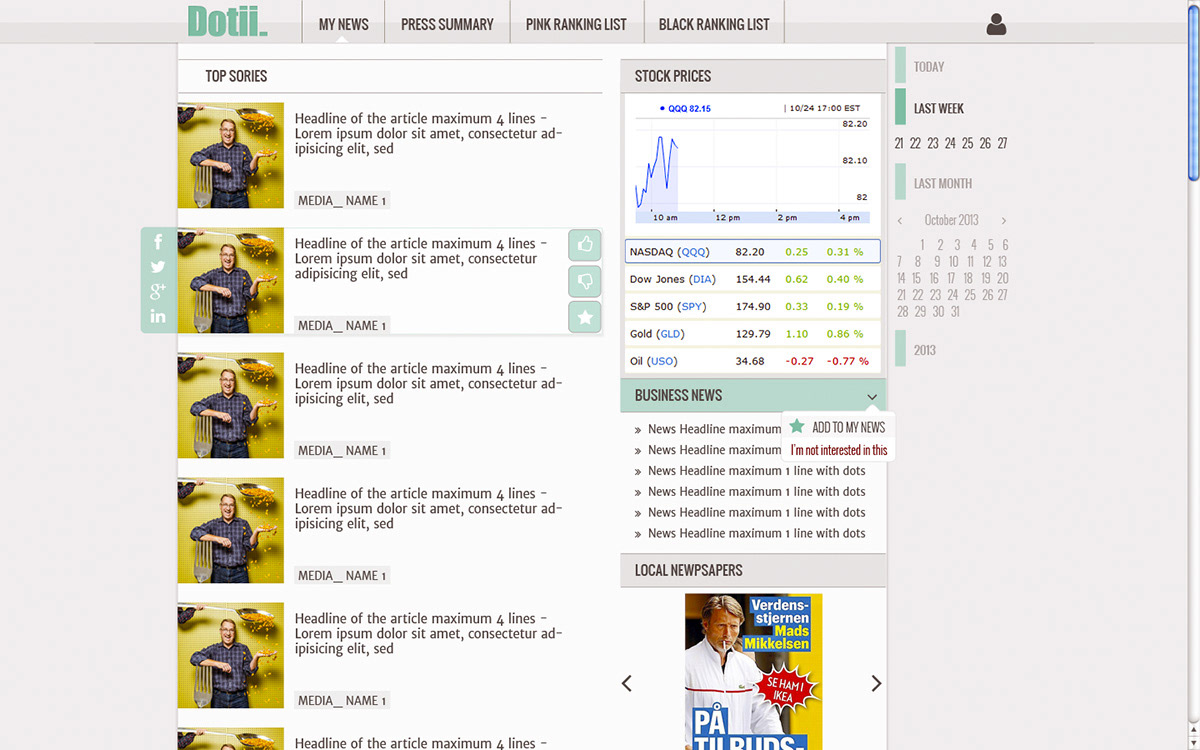Open the My News tab
This screenshot has height=750, width=1200.
tap(343, 24)
